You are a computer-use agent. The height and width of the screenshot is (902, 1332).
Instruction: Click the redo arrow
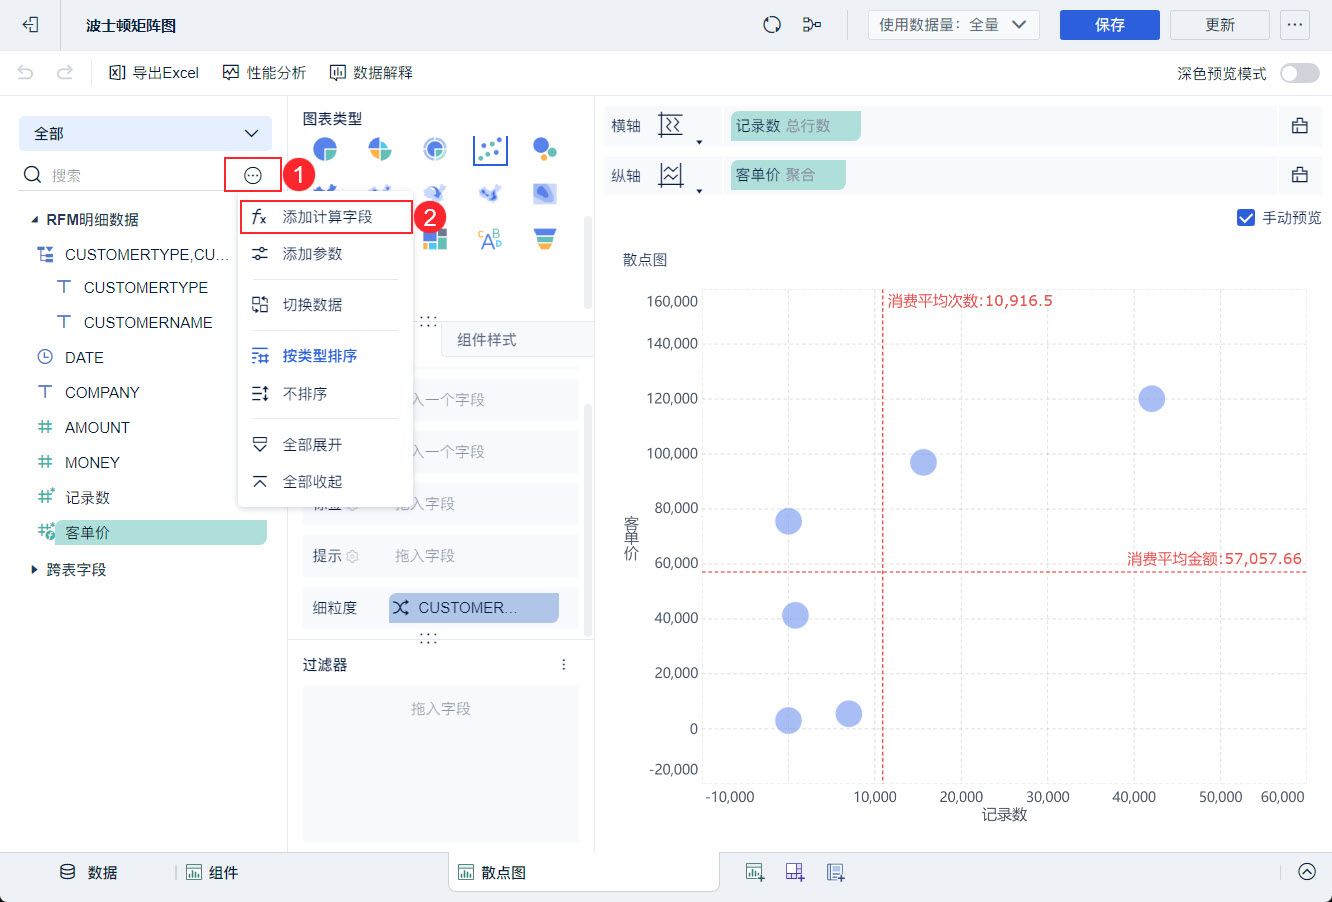tap(65, 72)
